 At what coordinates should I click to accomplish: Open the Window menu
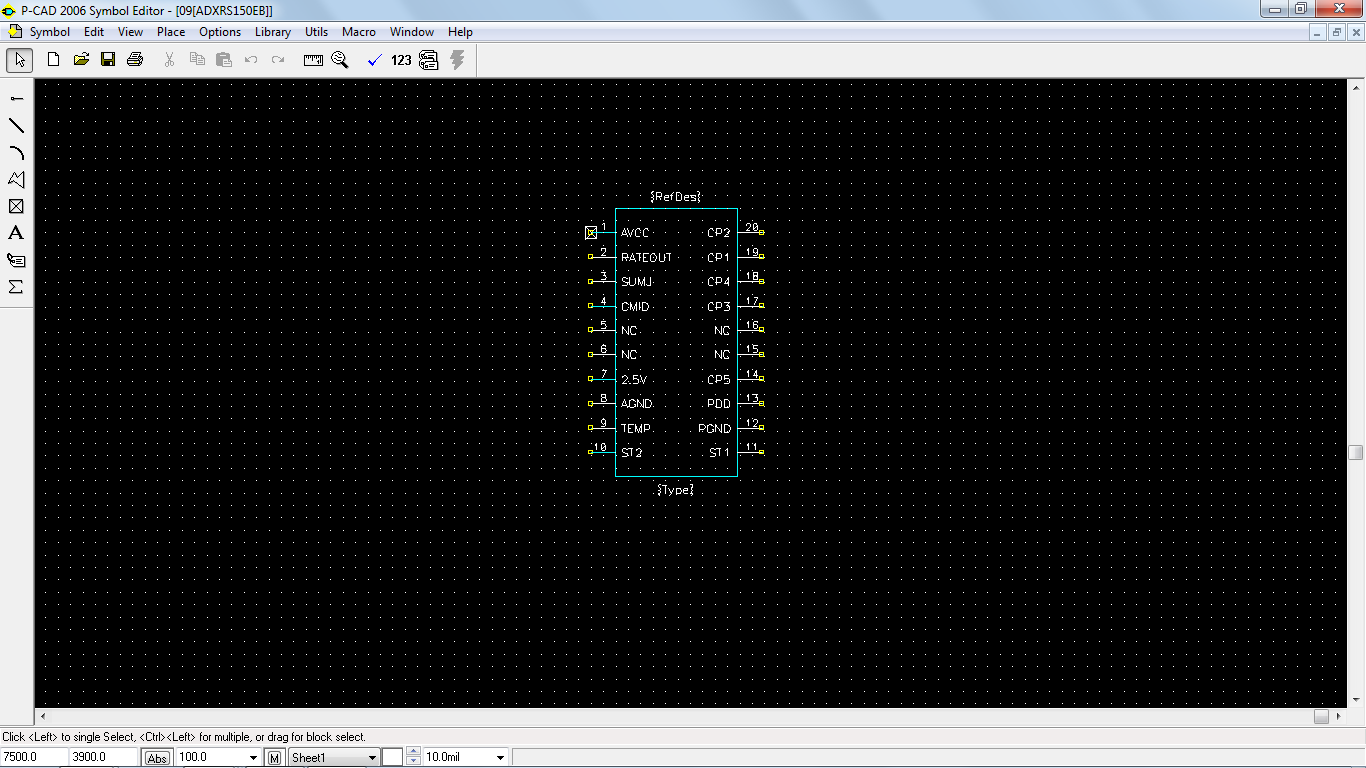412,32
